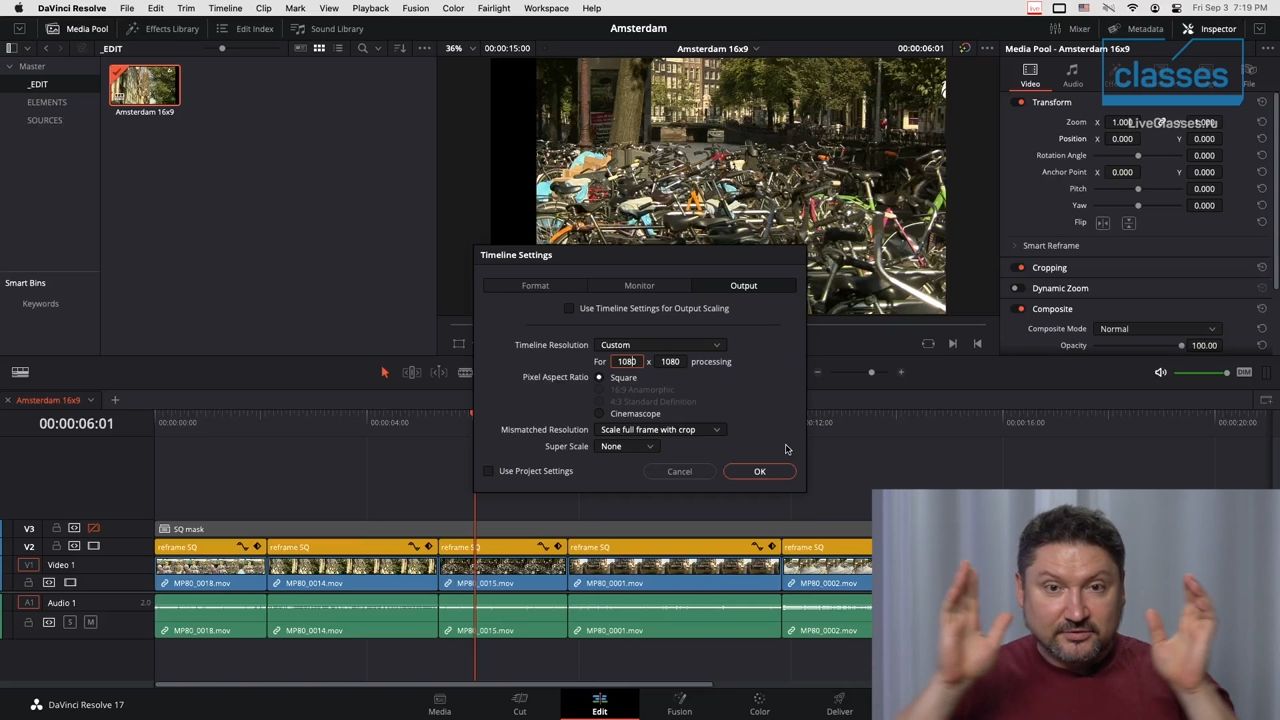This screenshot has height=720, width=1280.
Task: Check Use Timeline Settings for Output Scaling
Action: 569,308
